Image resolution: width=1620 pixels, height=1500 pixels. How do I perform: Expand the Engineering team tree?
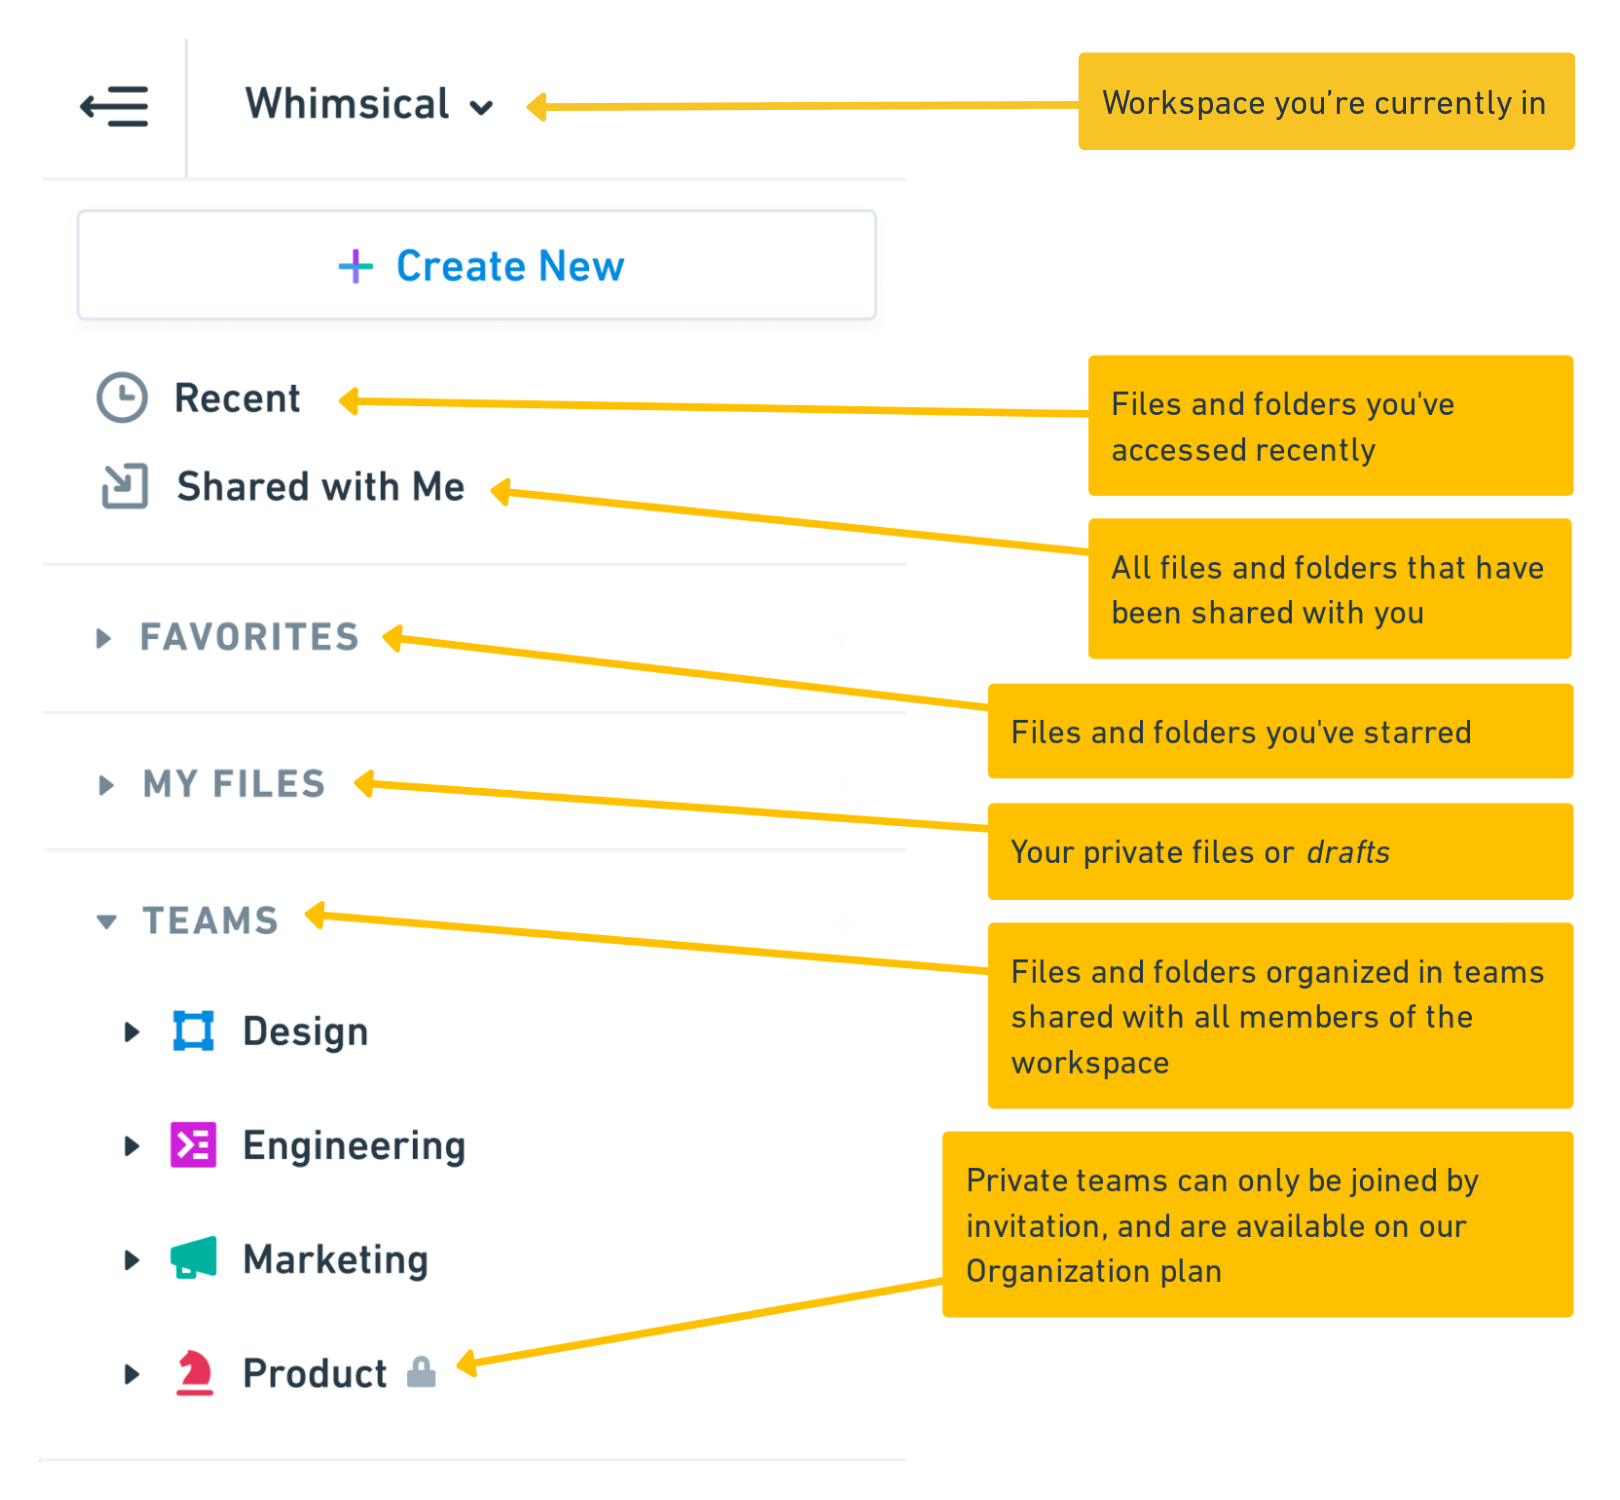click(x=131, y=1144)
